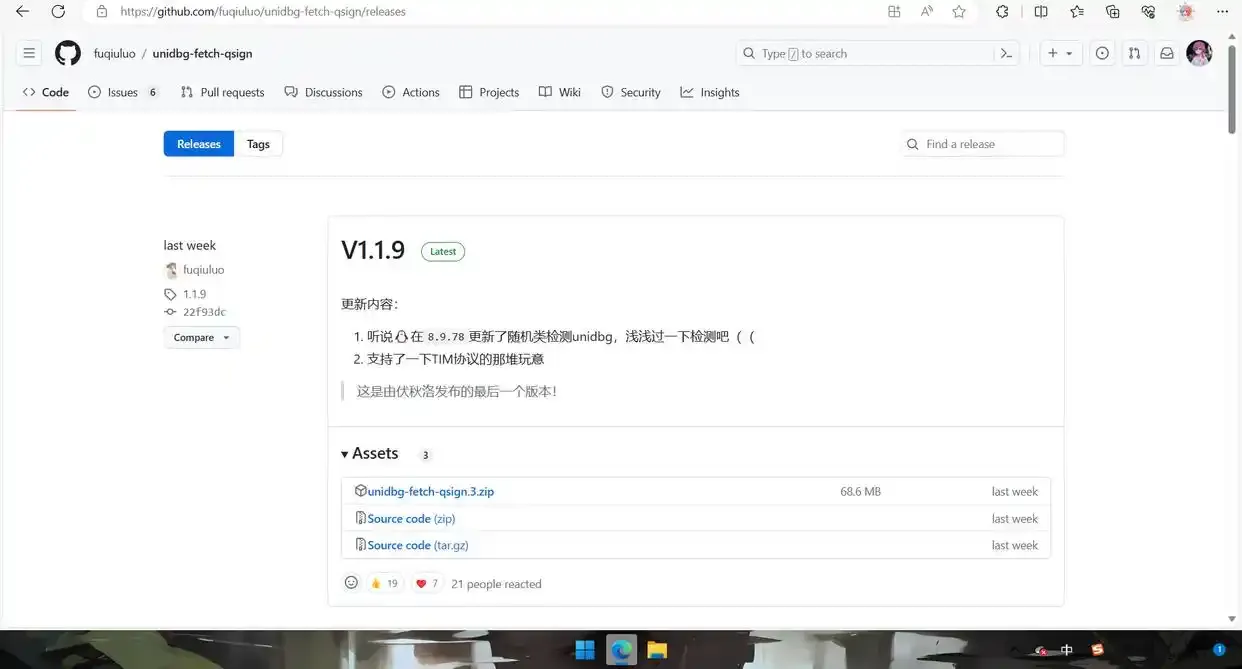Image resolution: width=1242 pixels, height=669 pixels.
Task: Click the Latest label badge
Action: [443, 252]
